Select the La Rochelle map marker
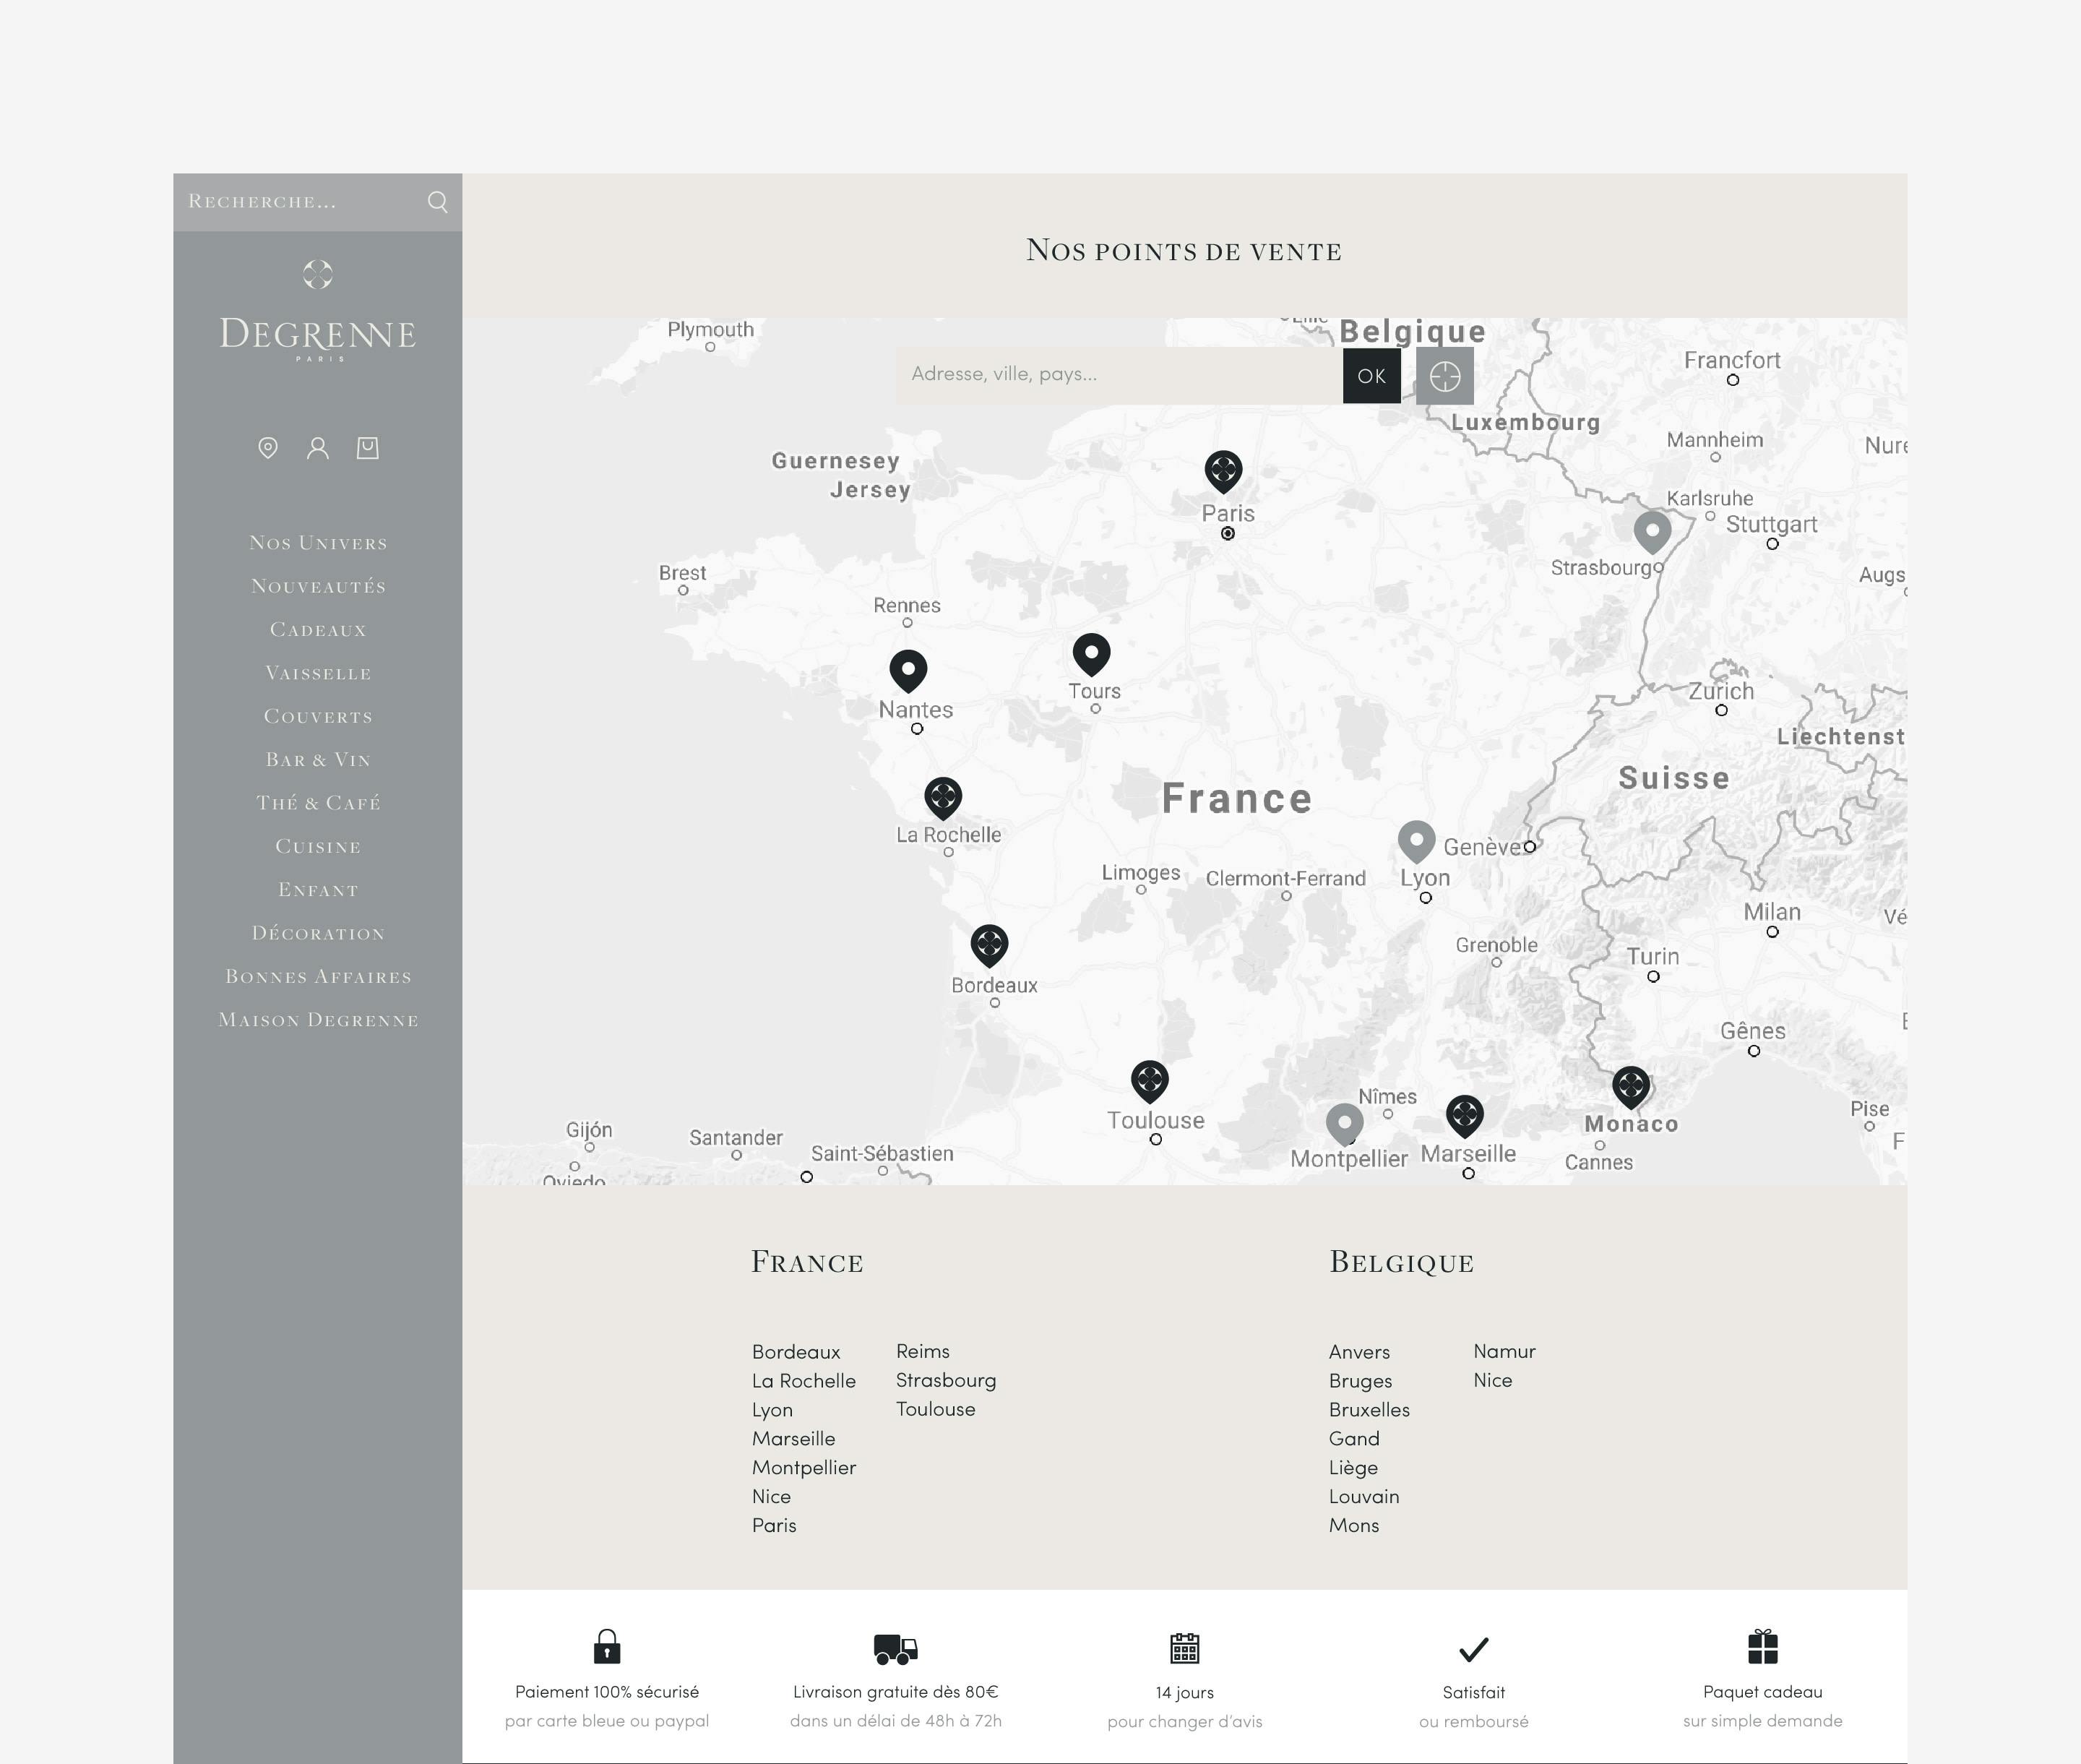2081x1764 pixels. (x=943, y=798)
